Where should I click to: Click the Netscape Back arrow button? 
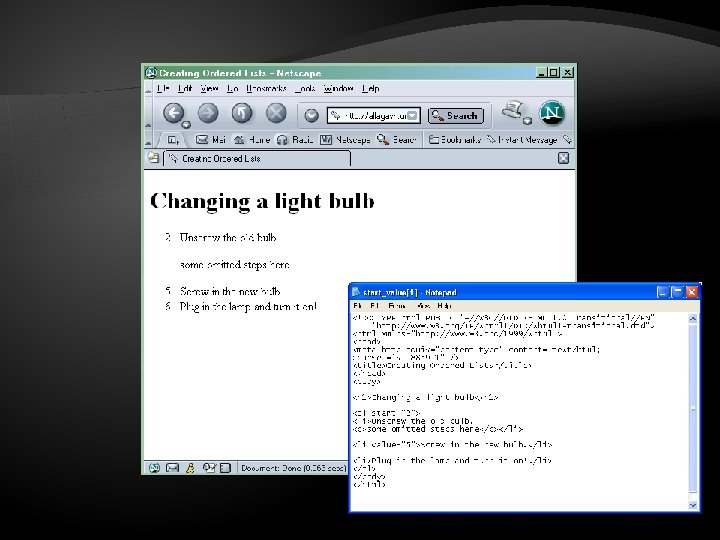(x=173, y=112)
